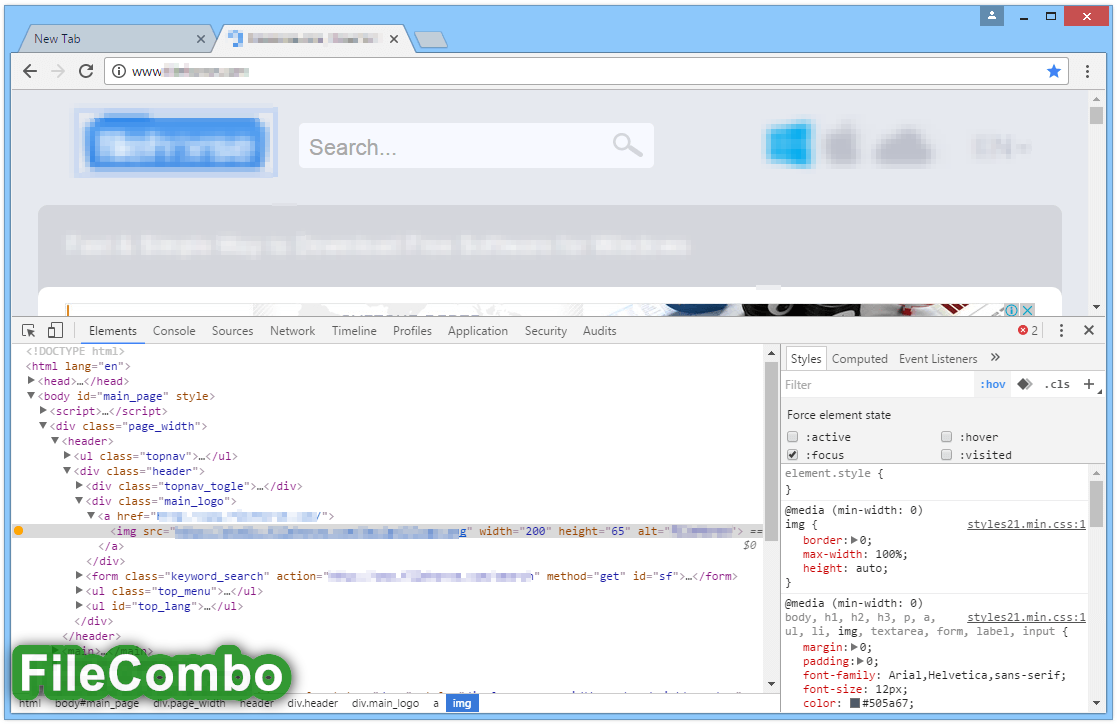
Task: Open the Application tab
Action: click(477, 330)
